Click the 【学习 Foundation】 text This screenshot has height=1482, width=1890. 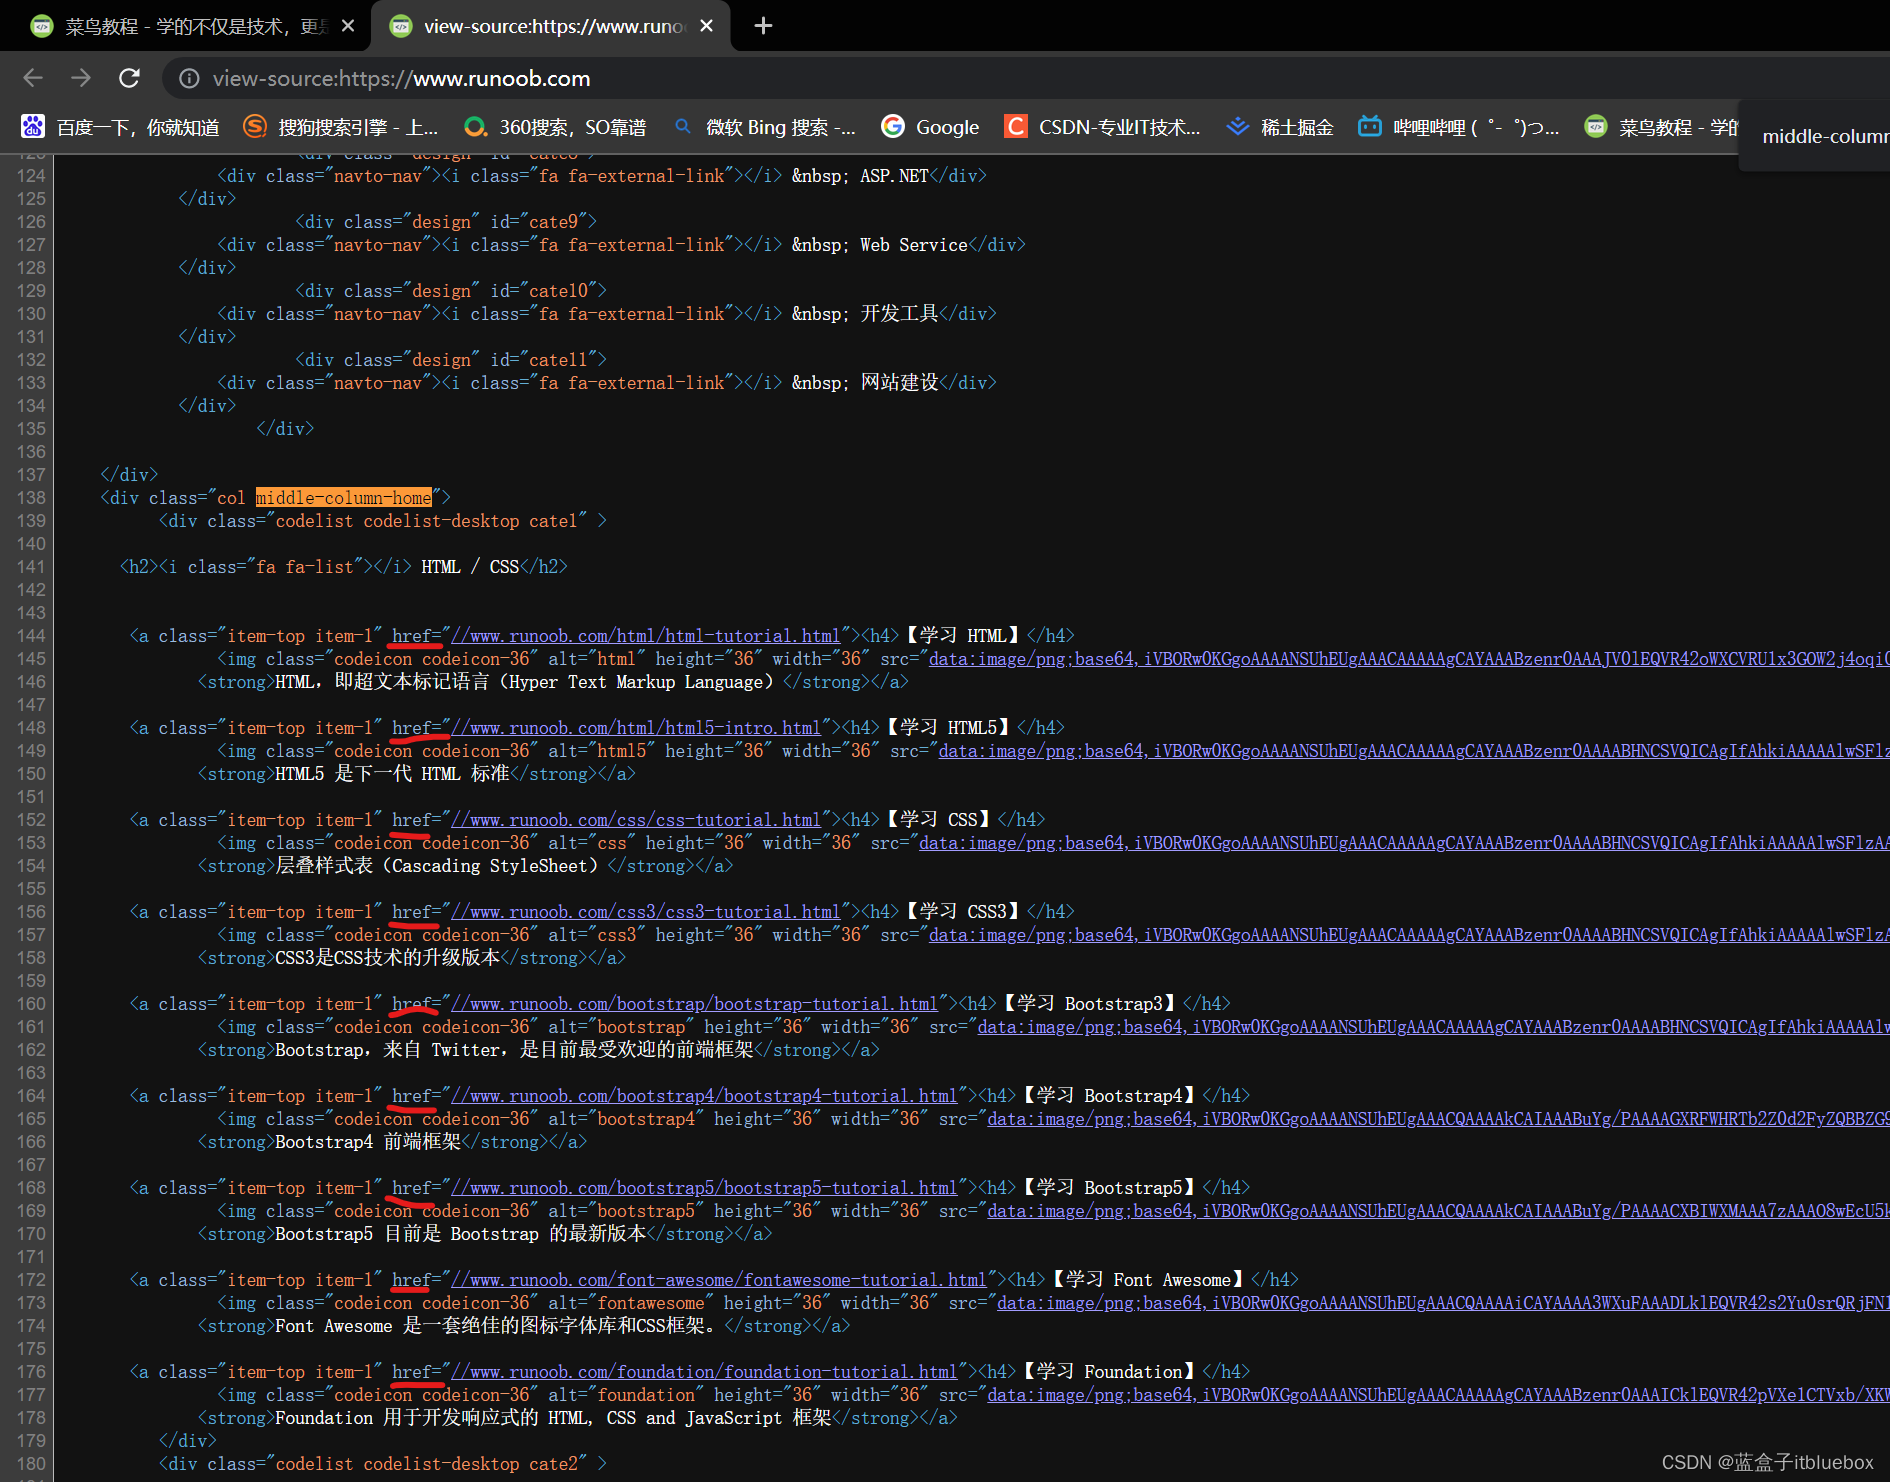(x=1110, y=1372)
